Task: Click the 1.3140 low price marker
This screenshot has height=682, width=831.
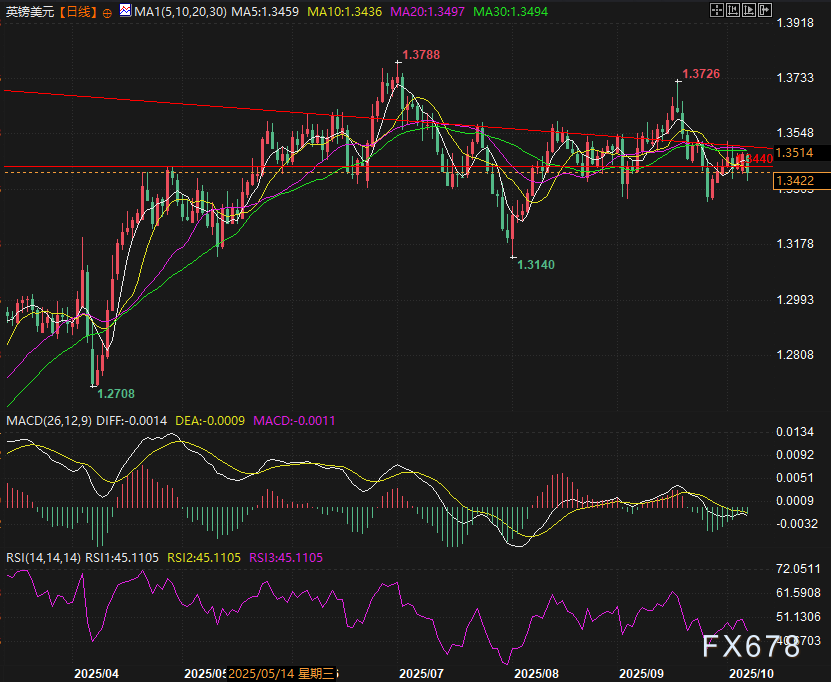Action: (x=536, y=265)
